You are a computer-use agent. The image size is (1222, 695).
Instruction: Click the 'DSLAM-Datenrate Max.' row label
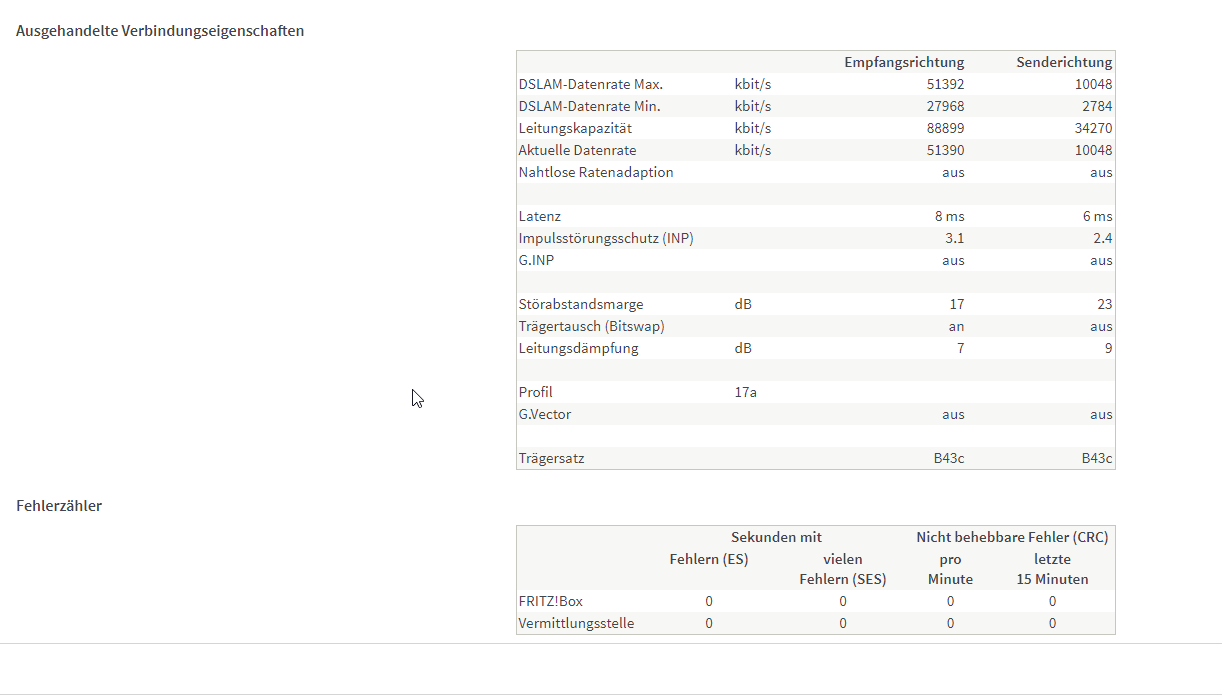point(591,84)
